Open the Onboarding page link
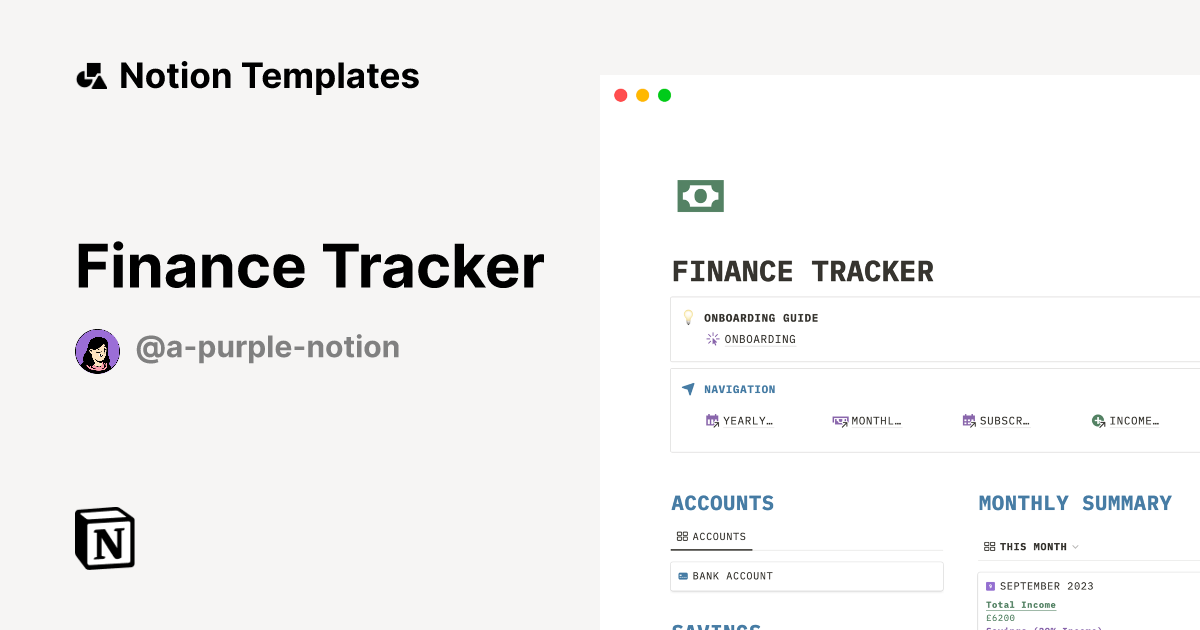 coord(760,339)
